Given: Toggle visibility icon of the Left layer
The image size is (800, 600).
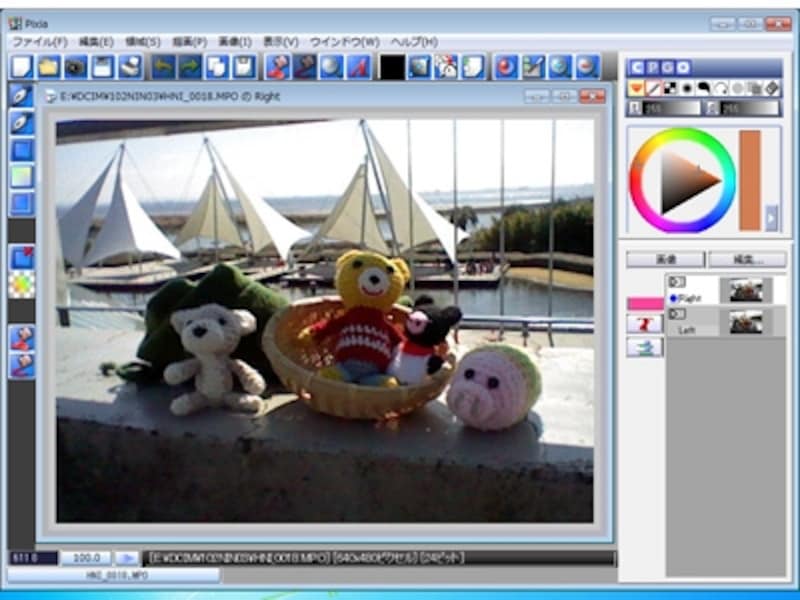Looking at the screenshot, I should pos(677,314).
